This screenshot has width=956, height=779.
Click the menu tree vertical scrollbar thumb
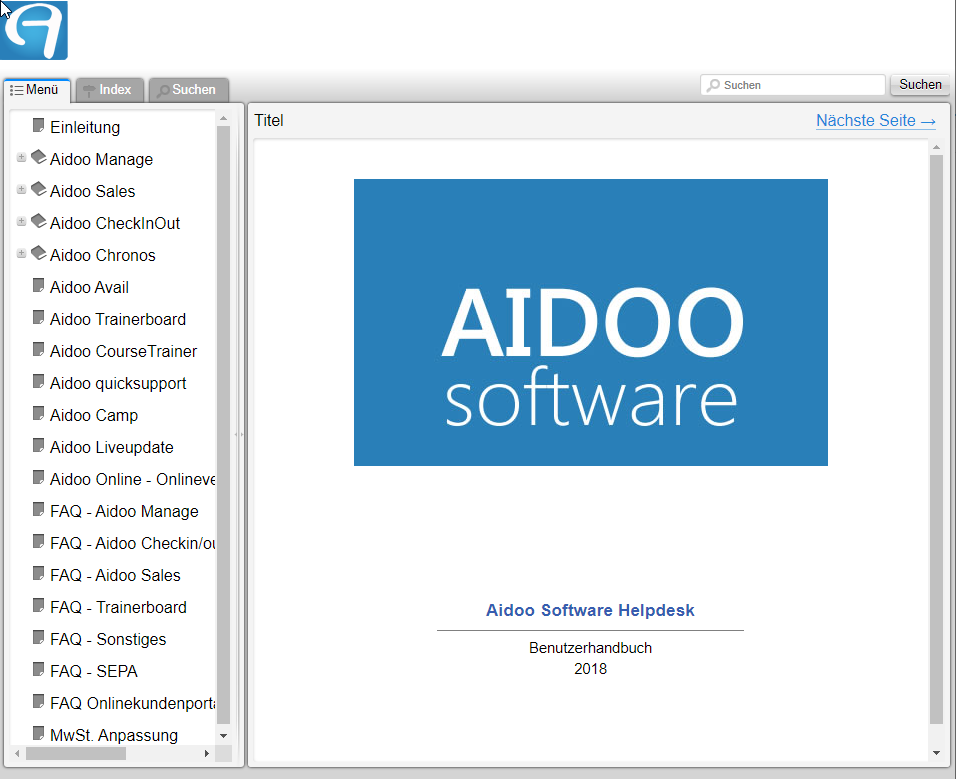tap(223, 425)
